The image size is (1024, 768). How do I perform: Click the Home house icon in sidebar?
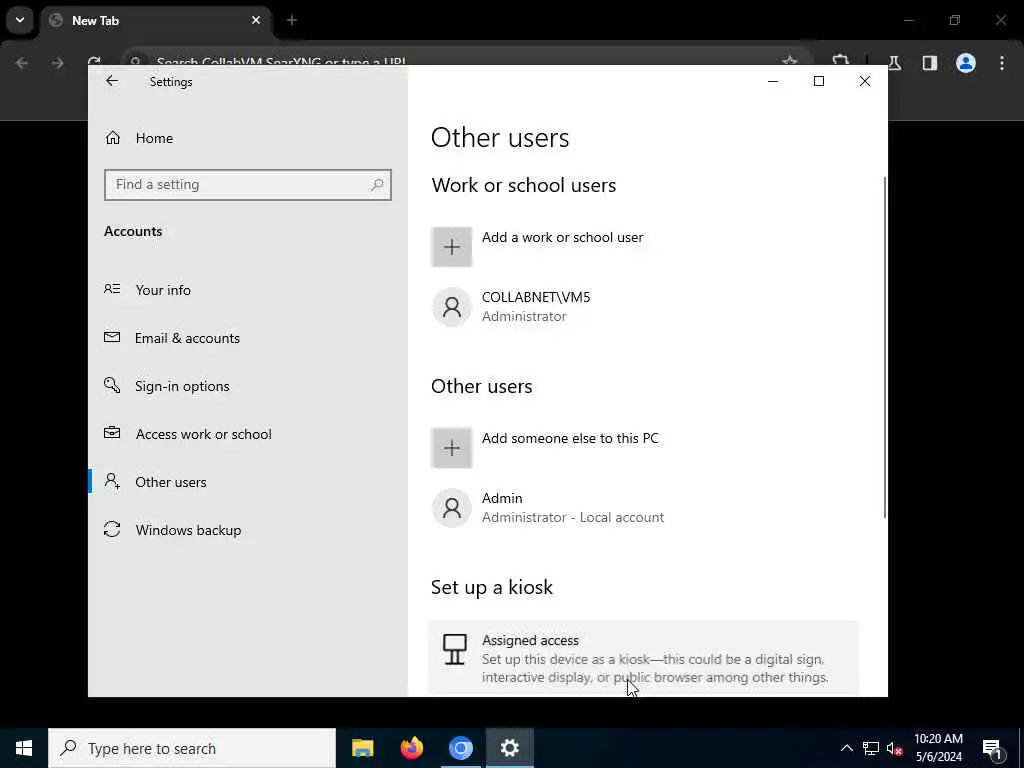[113, 138]
